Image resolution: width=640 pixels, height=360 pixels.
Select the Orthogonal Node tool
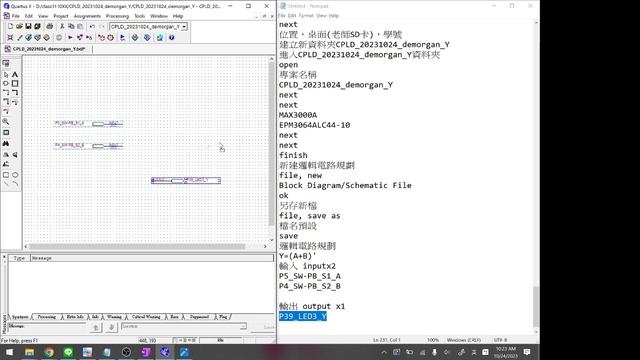click(x=6, y=93)
